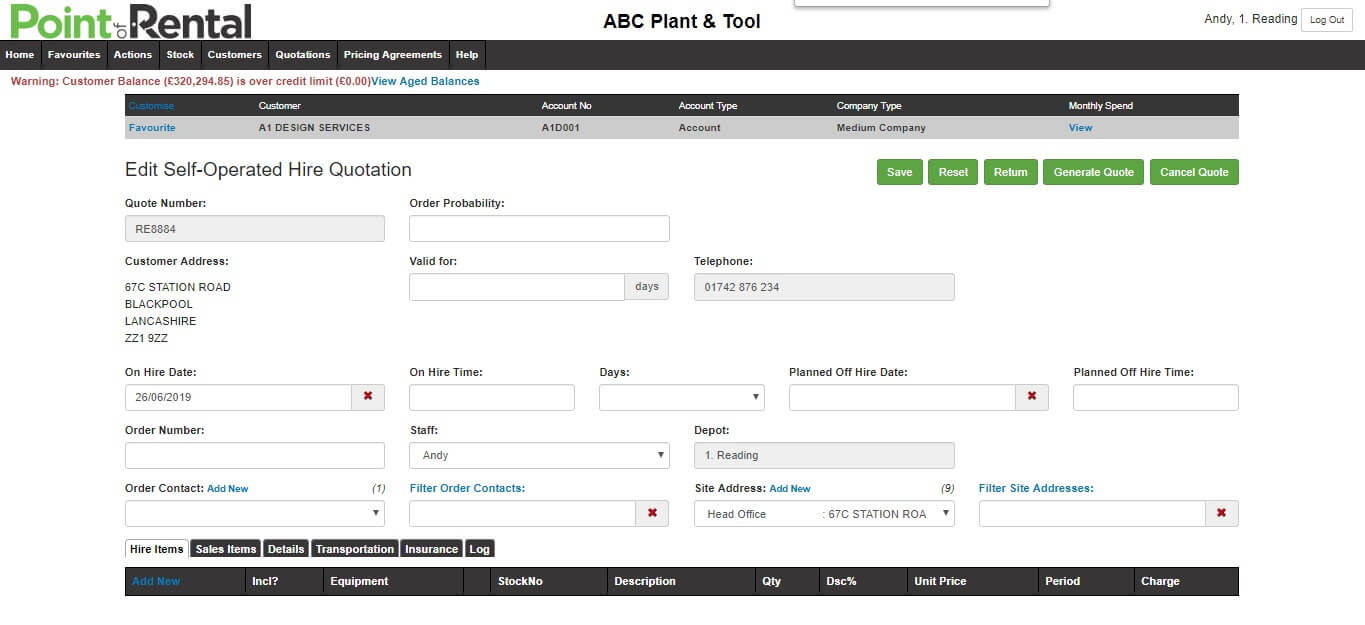This screenshot has width=1365, height=625.
Task: Clear the On Hire Date field
Action: click(368, 397)
